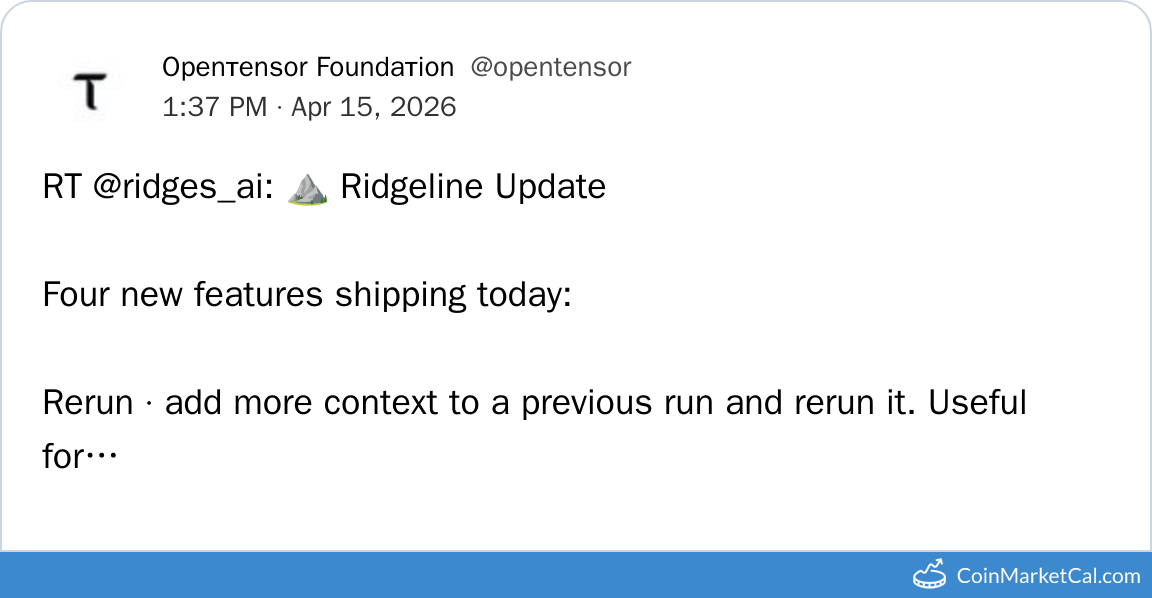This screenshot has height=598, width=1152.
Task: Click the Opentensor T logo avatar
Action: coord(91,91)
